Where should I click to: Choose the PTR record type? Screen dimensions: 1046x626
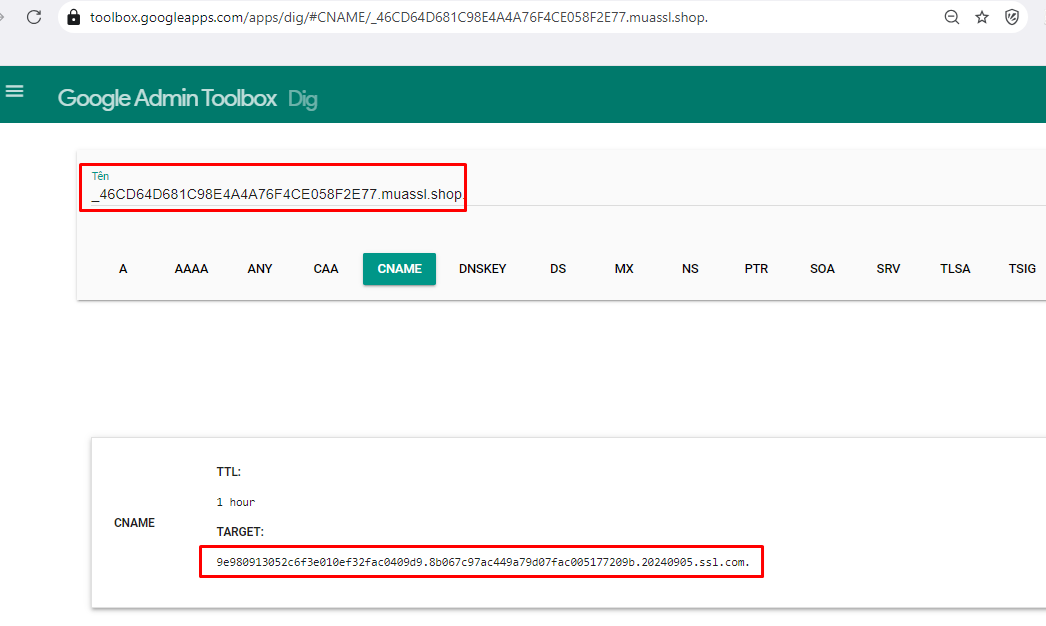coord(756,269)
